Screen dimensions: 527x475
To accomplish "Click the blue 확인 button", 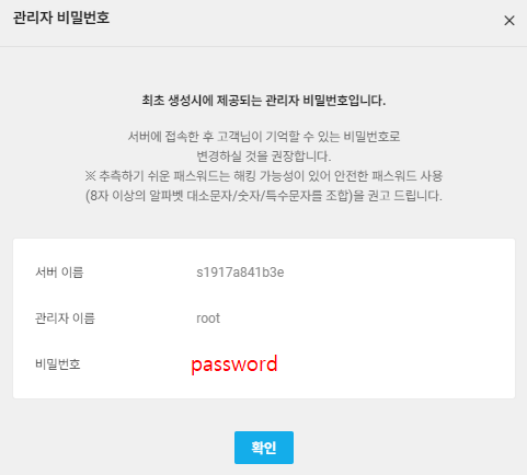I will 264,447.
